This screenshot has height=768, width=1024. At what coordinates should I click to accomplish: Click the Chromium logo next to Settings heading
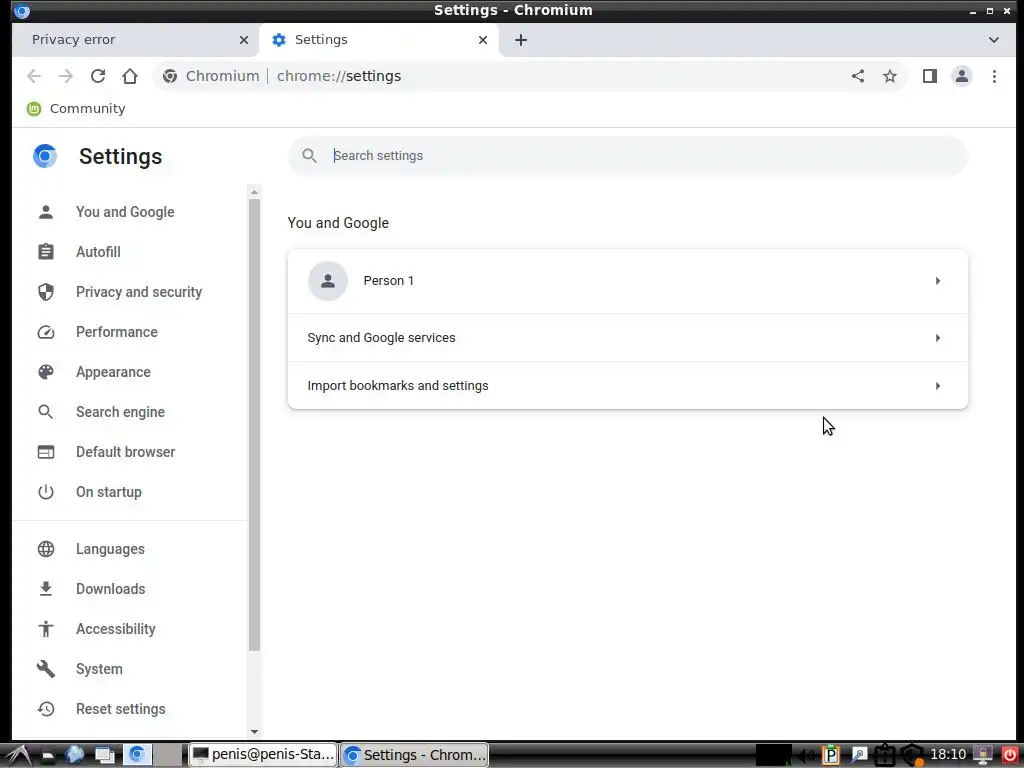tap(45, 156)
